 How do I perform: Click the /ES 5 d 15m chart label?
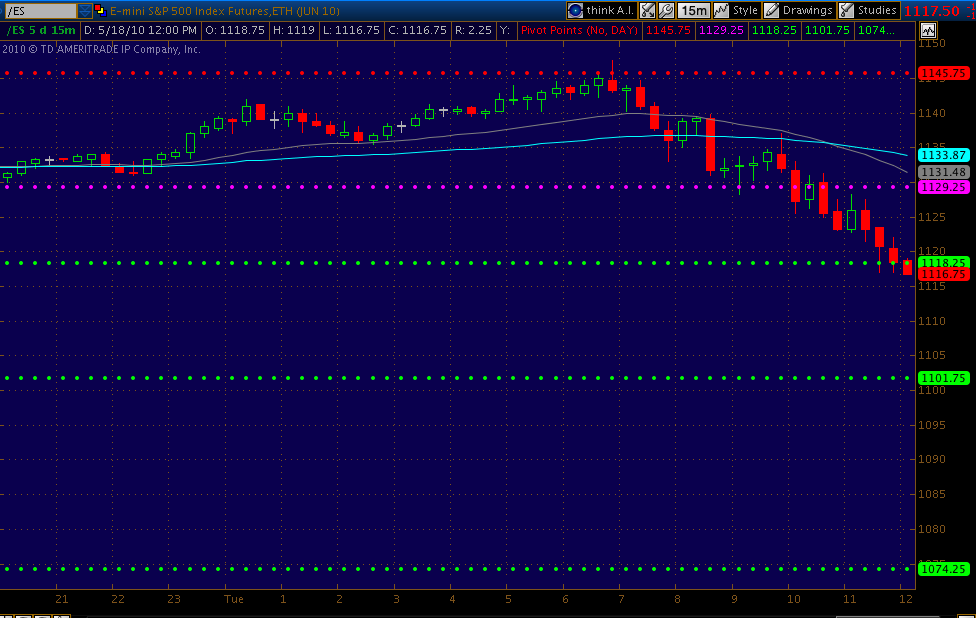tap(40, 30)
